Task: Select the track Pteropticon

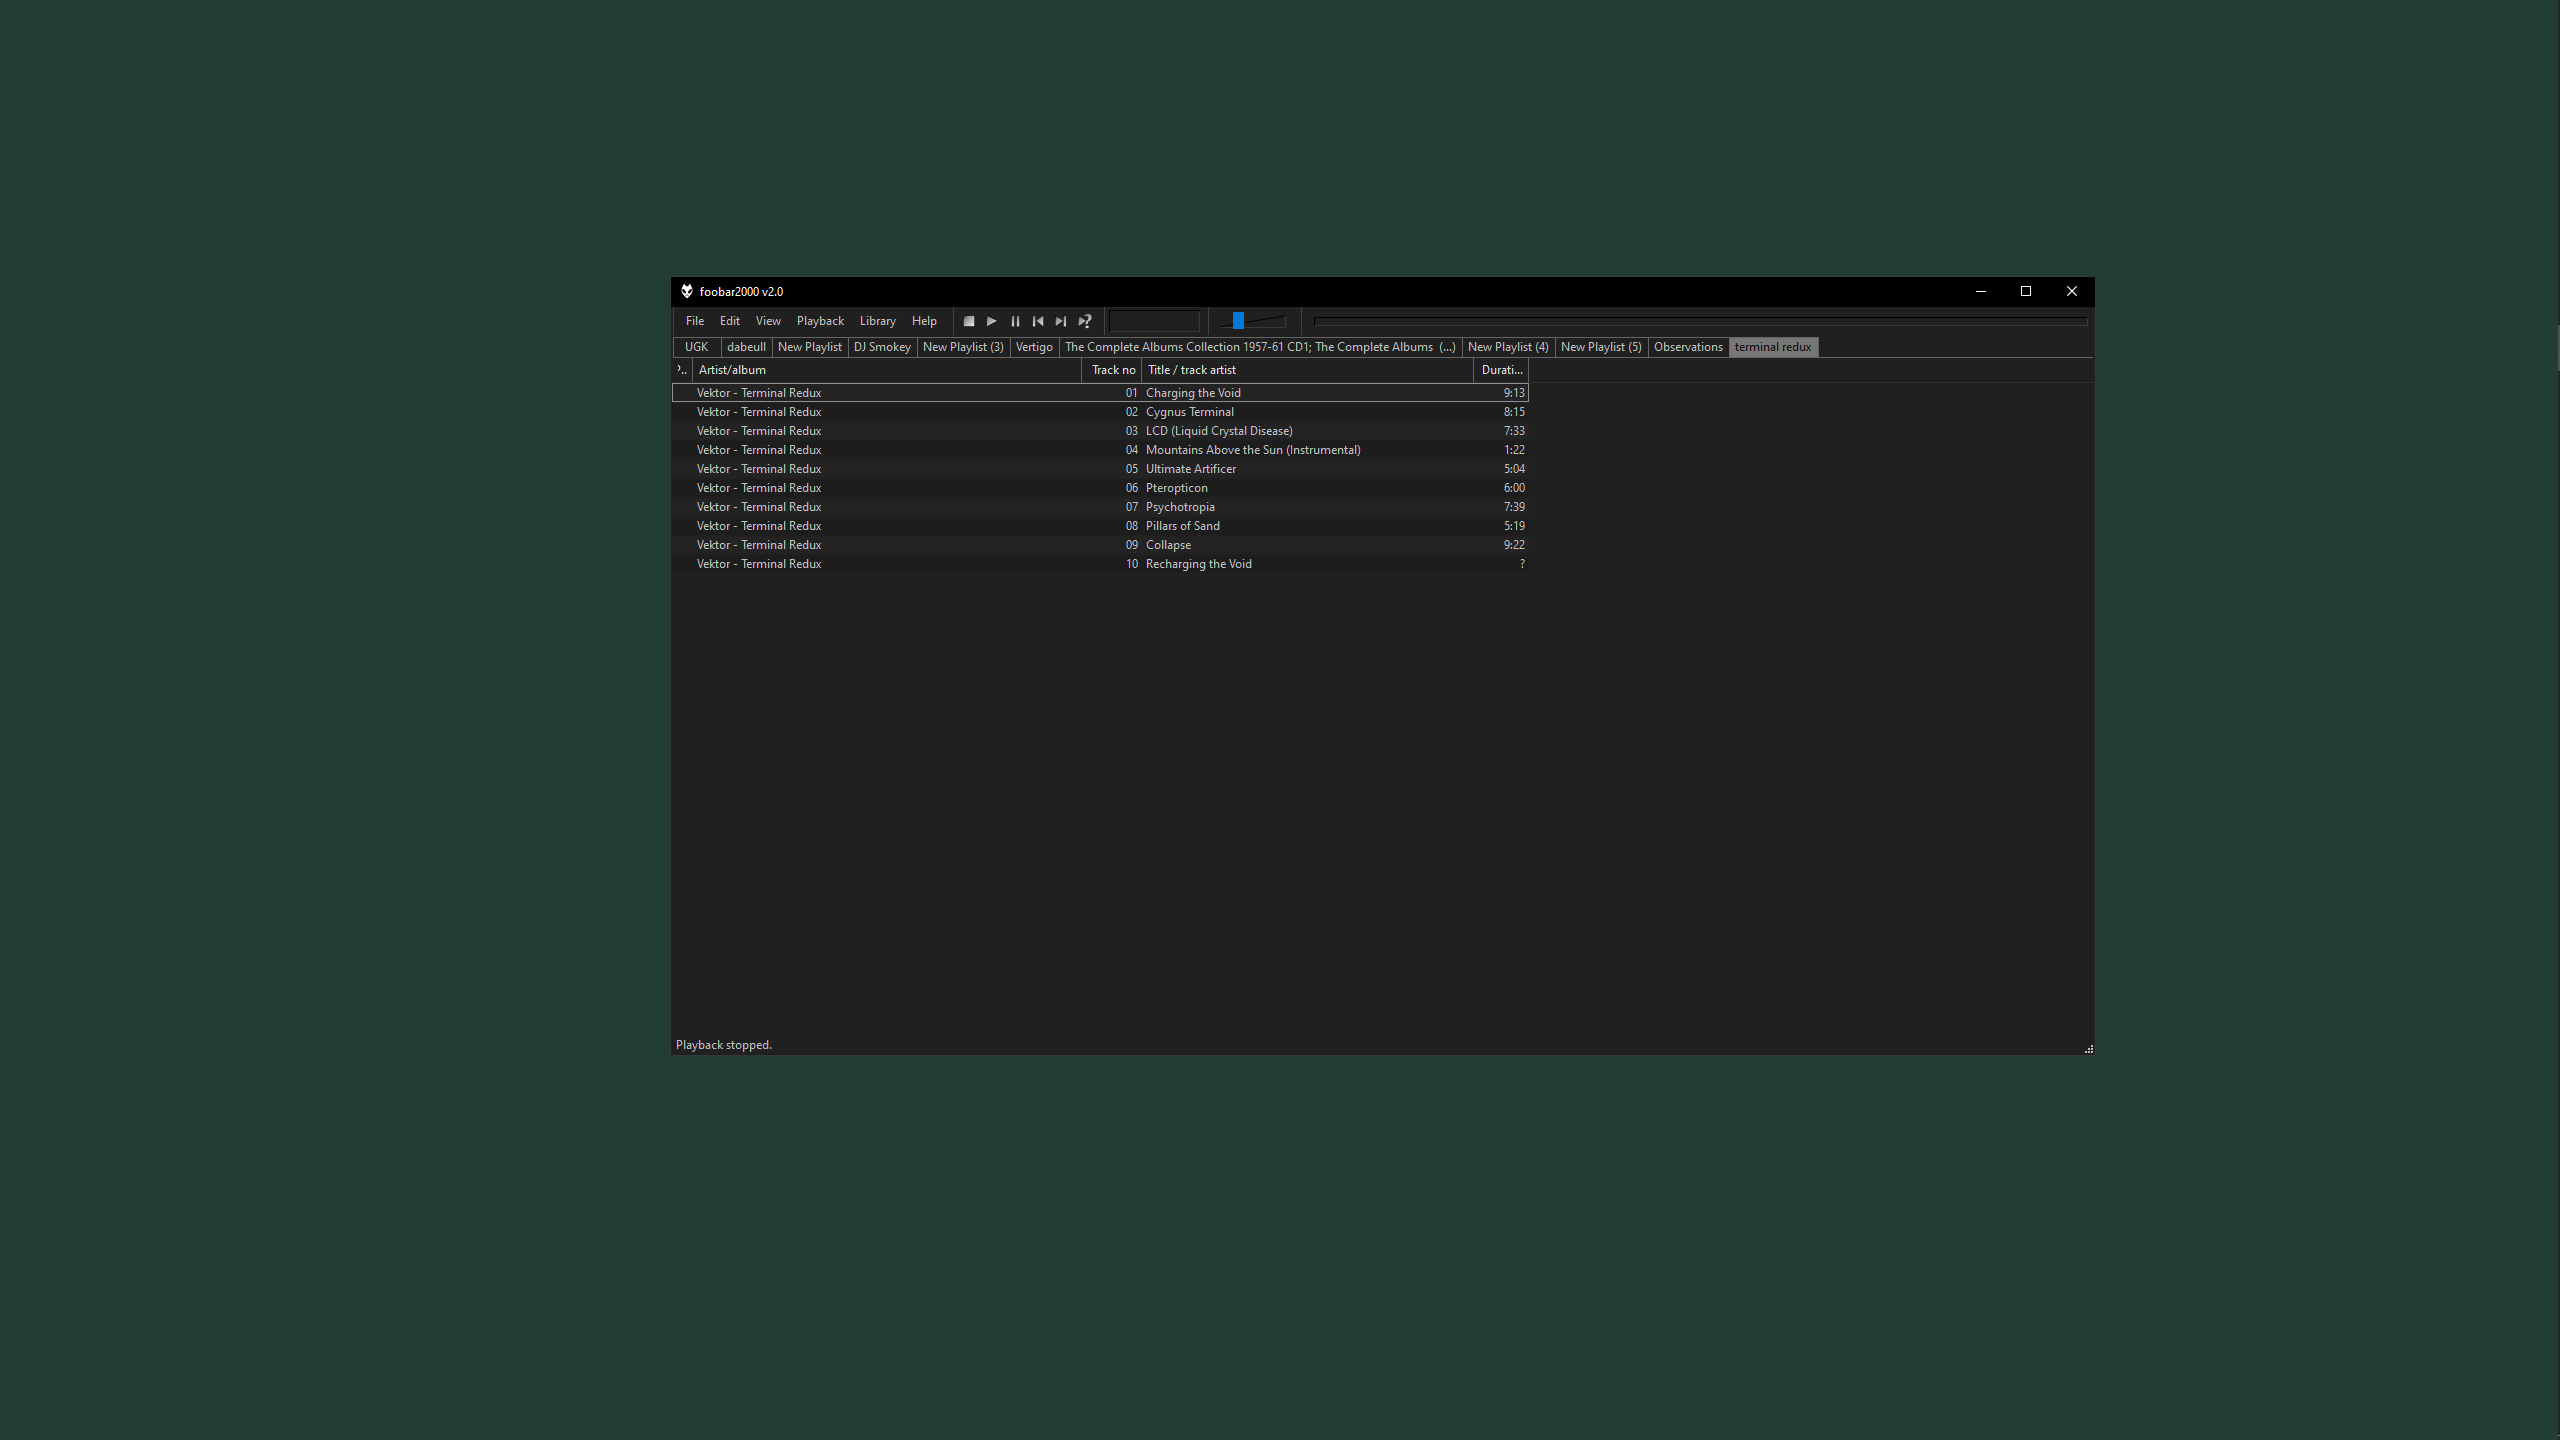Action: pos(1100,488)
